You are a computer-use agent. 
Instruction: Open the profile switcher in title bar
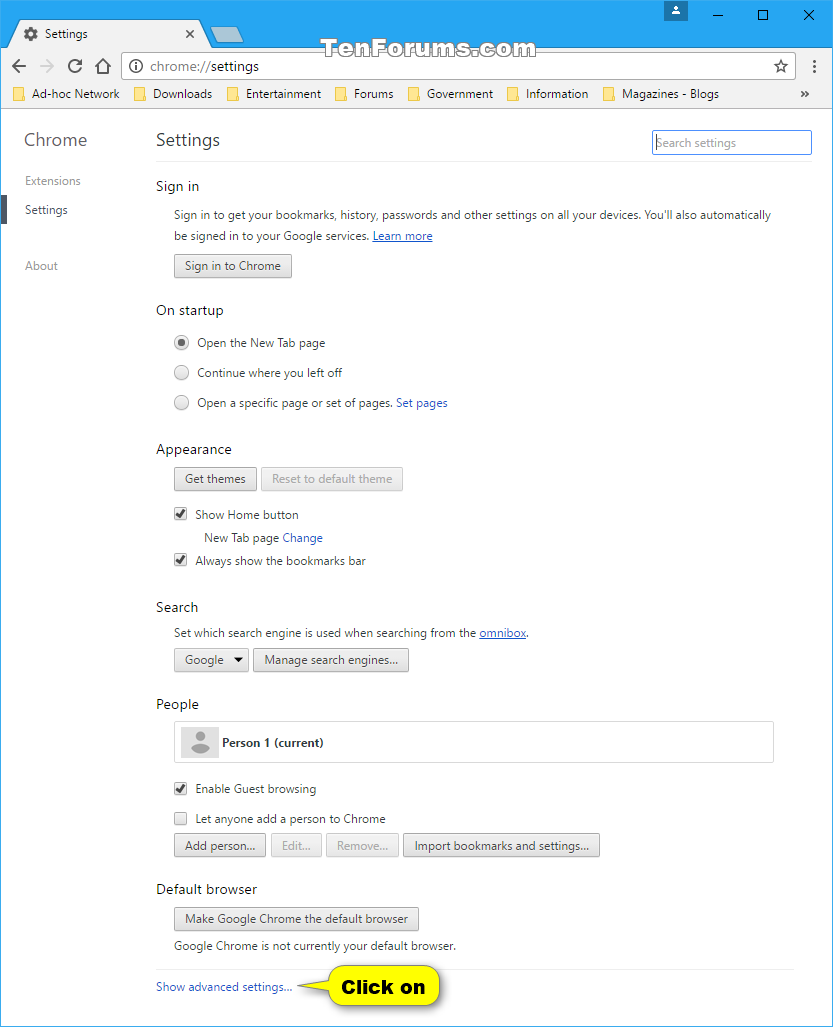(676, 11)
